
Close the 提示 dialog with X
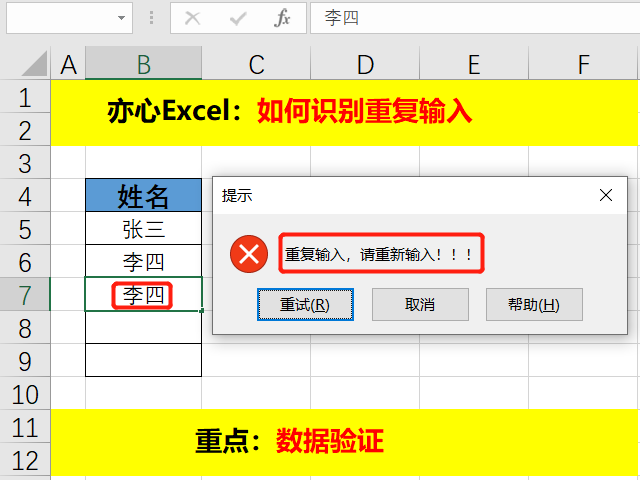click(606, 195)
